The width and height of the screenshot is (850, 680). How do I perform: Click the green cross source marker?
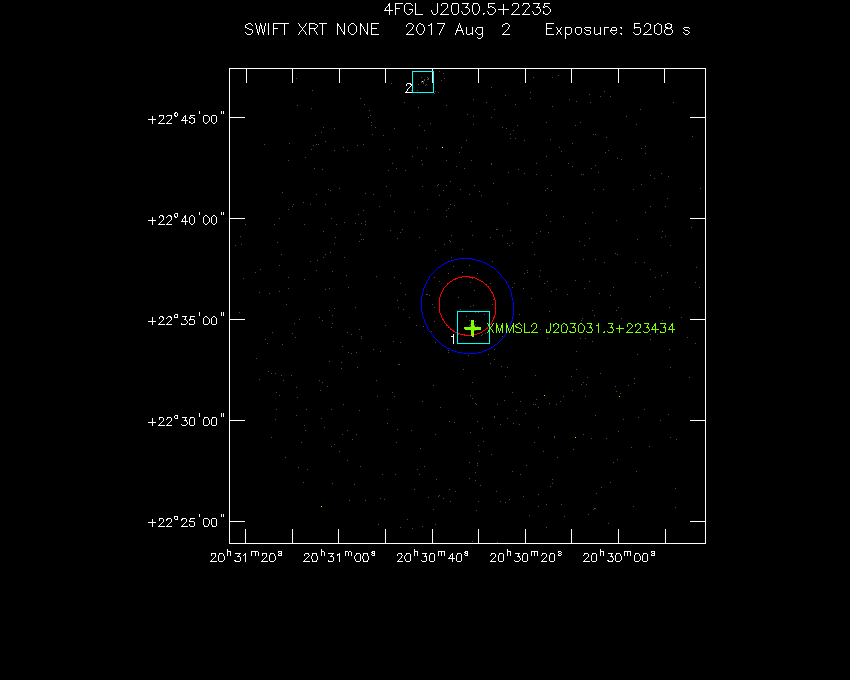click(x=473, y=328)
